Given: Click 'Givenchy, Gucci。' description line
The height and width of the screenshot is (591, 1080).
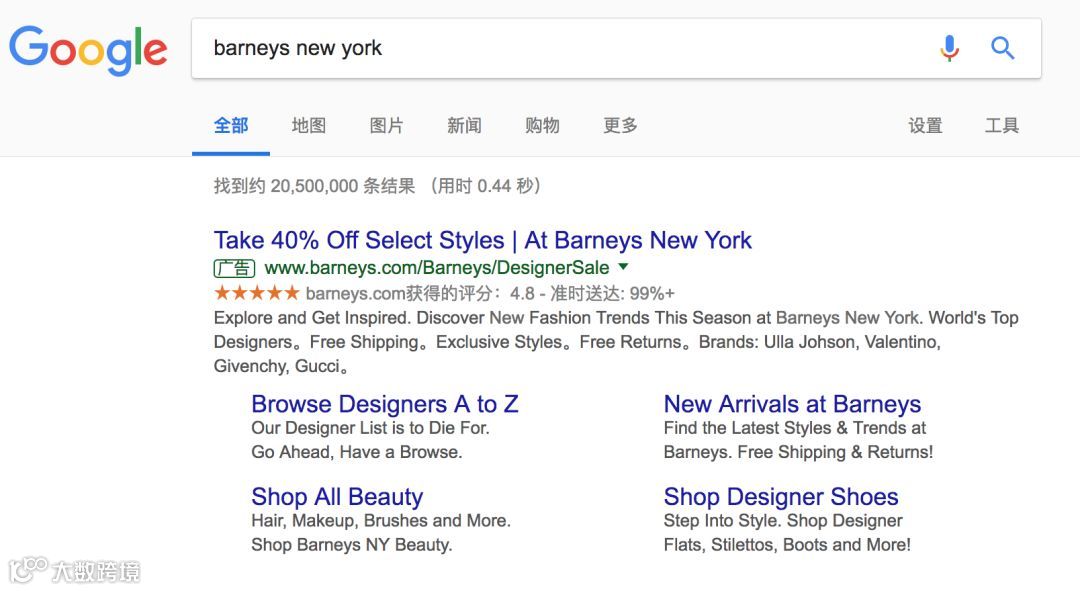Looking at the screenshot, I should (281, 366).
